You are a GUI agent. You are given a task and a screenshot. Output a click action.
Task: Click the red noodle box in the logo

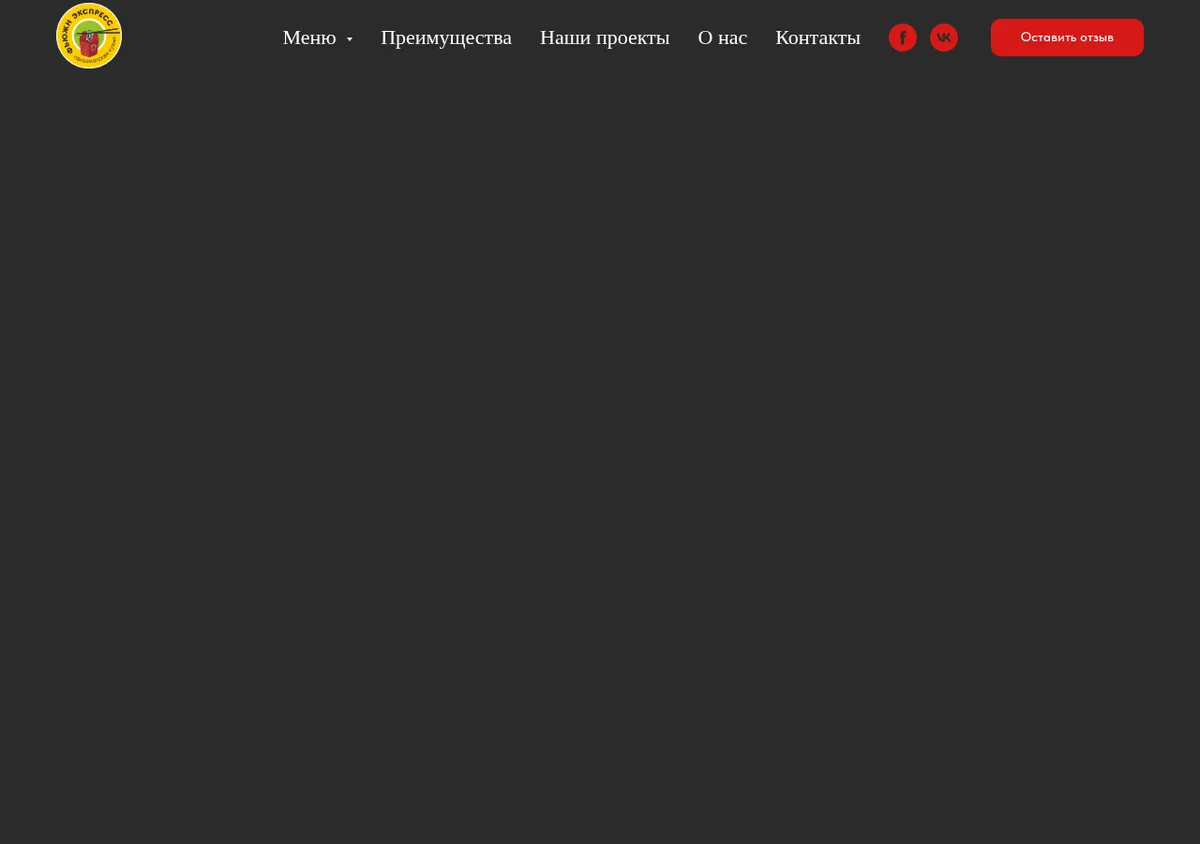pos(91,42)
